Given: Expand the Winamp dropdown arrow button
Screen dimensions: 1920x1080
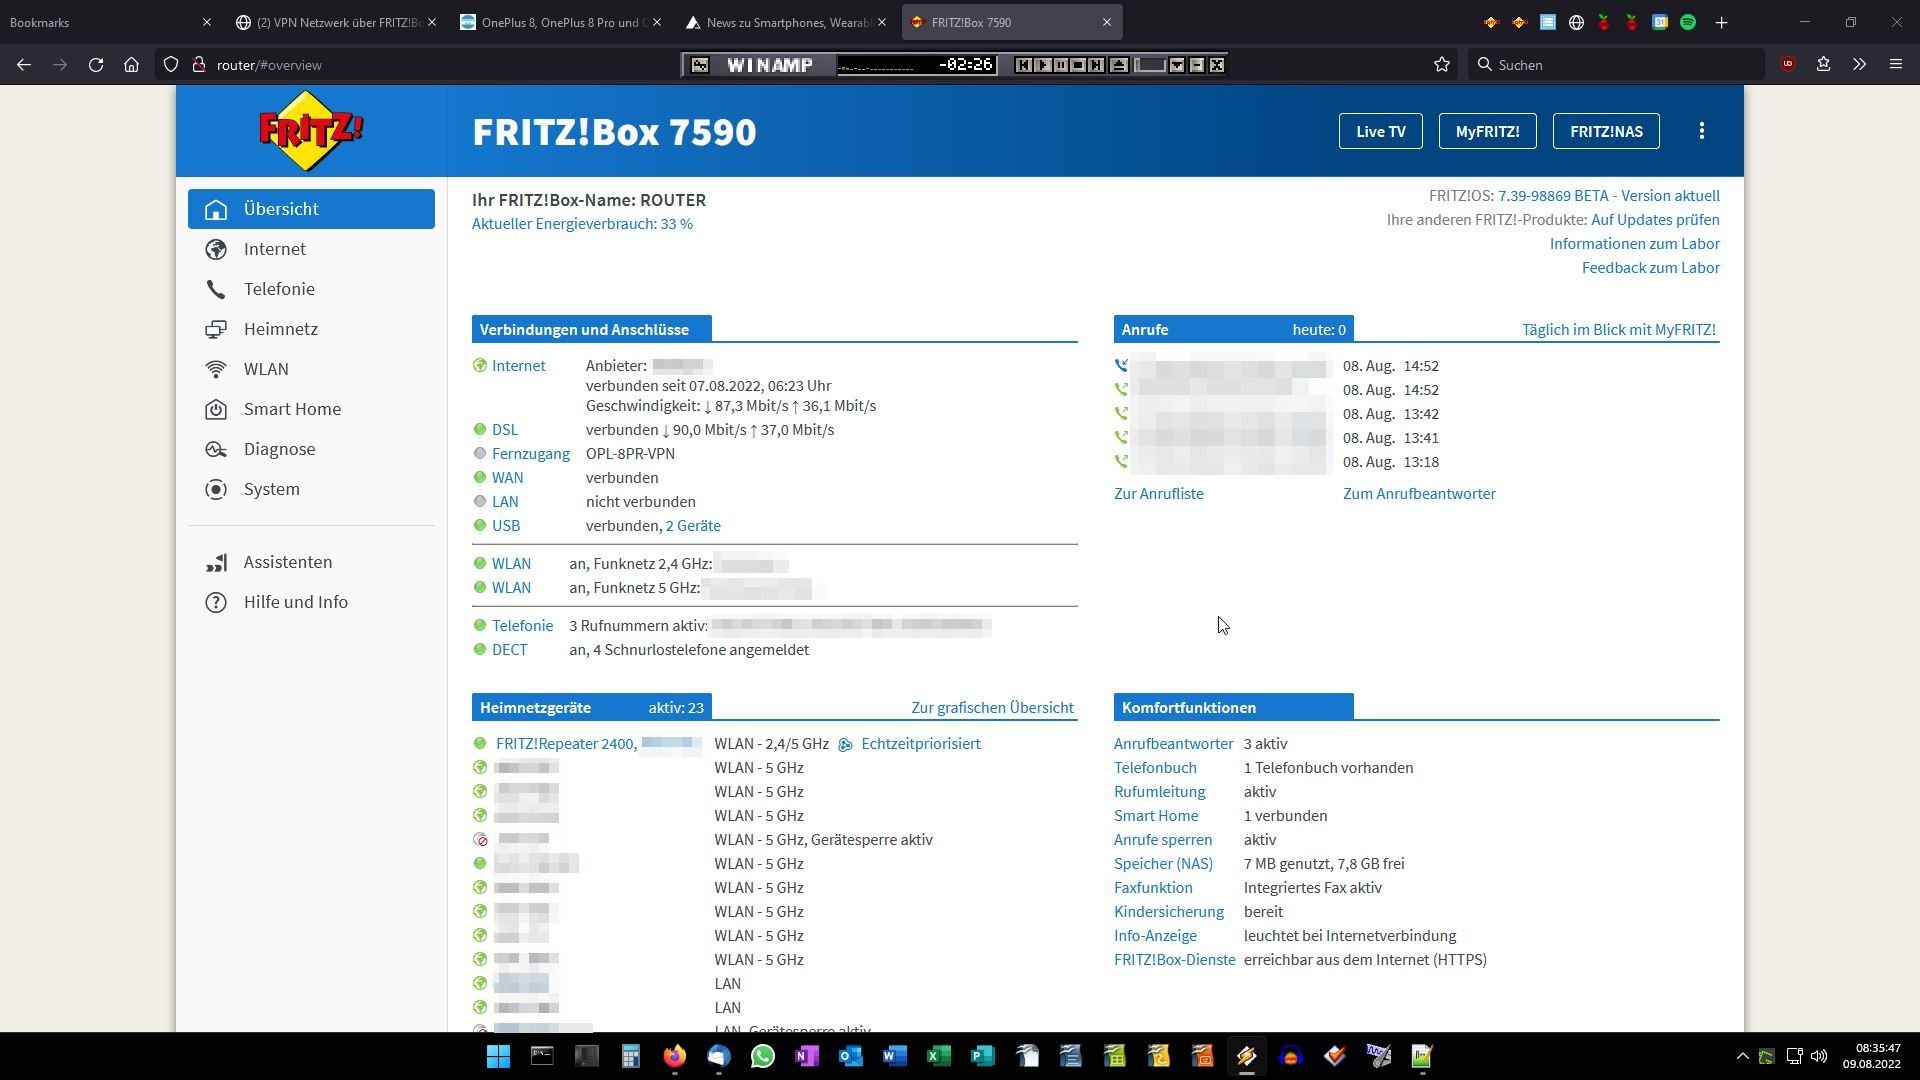Looking at the screenshot, I should (x=1177, y=65).
